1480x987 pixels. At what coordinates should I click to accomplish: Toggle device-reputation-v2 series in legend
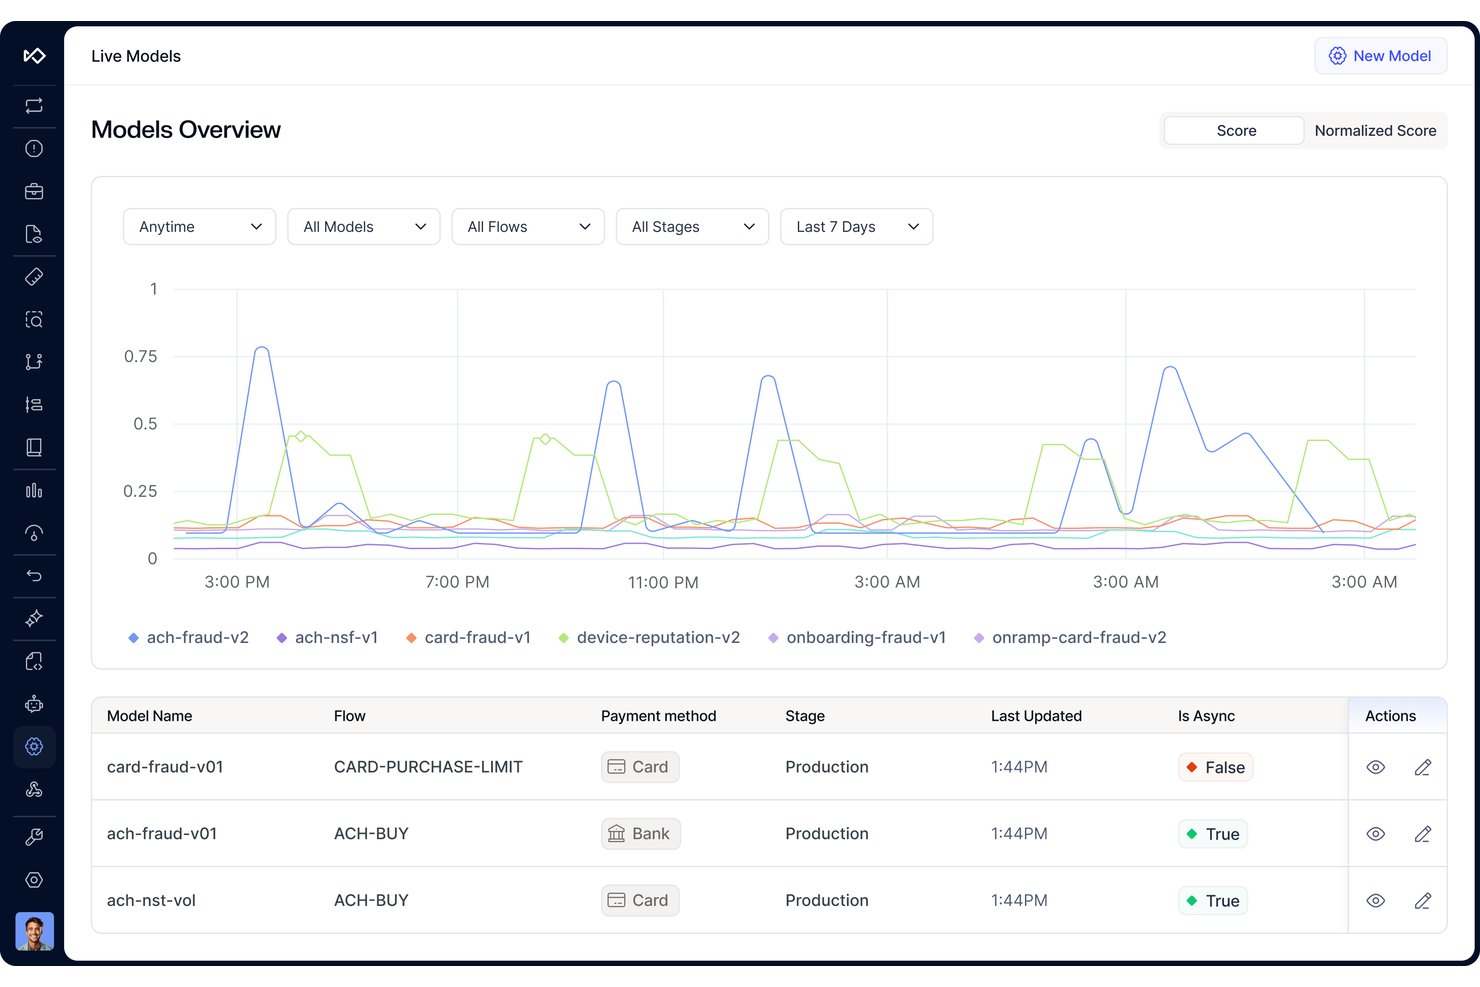coord(649,638)
